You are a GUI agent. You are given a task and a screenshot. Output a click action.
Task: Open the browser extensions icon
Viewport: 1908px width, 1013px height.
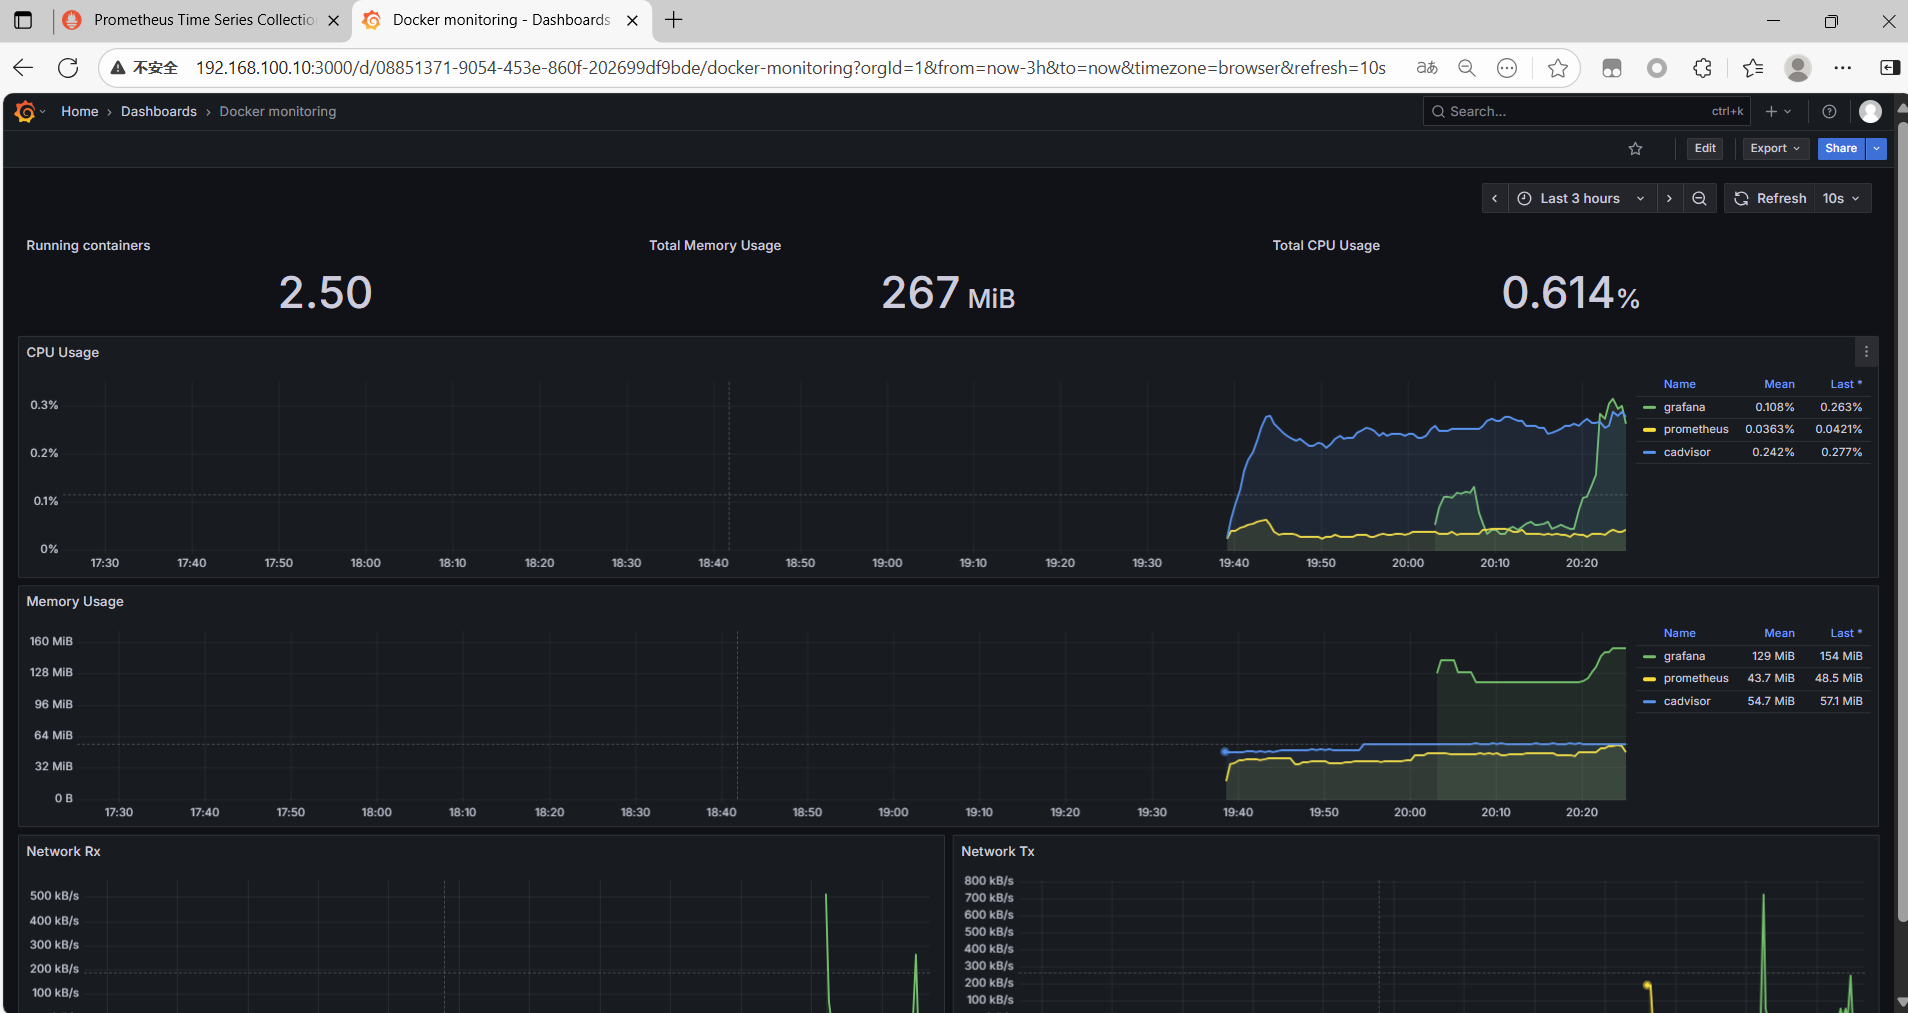[x=1702, y=68]
